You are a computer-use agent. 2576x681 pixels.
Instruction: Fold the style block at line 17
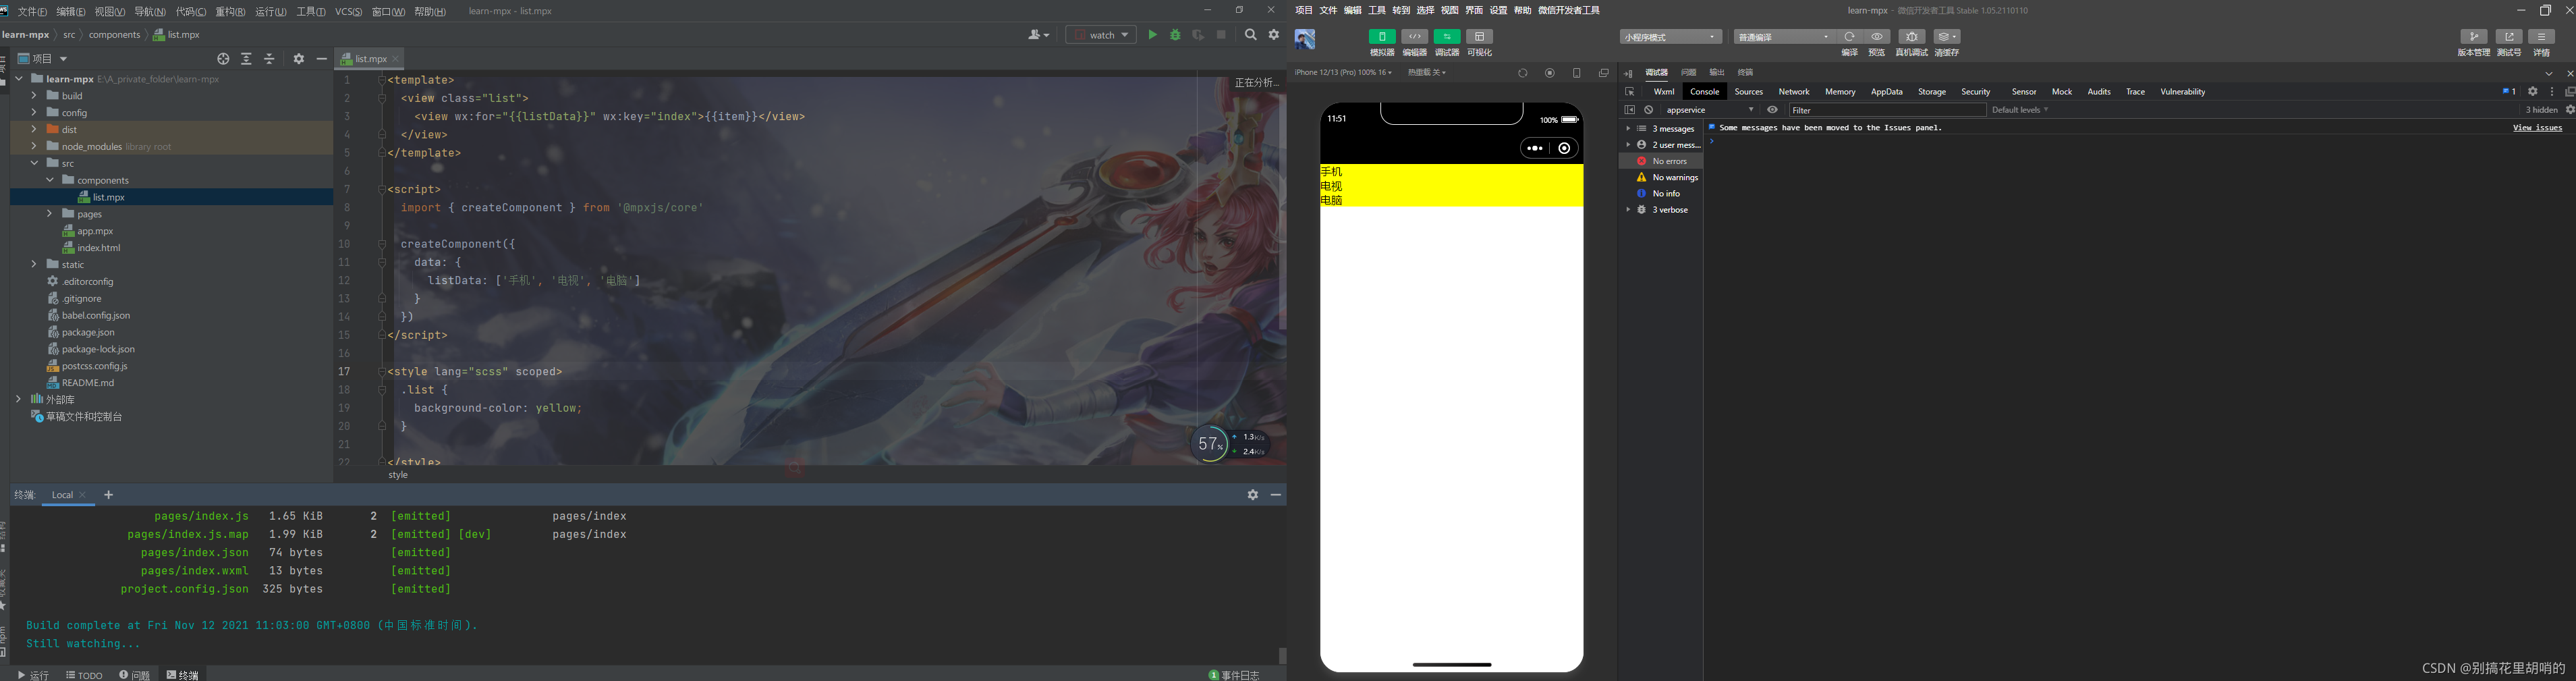(382, 372)
